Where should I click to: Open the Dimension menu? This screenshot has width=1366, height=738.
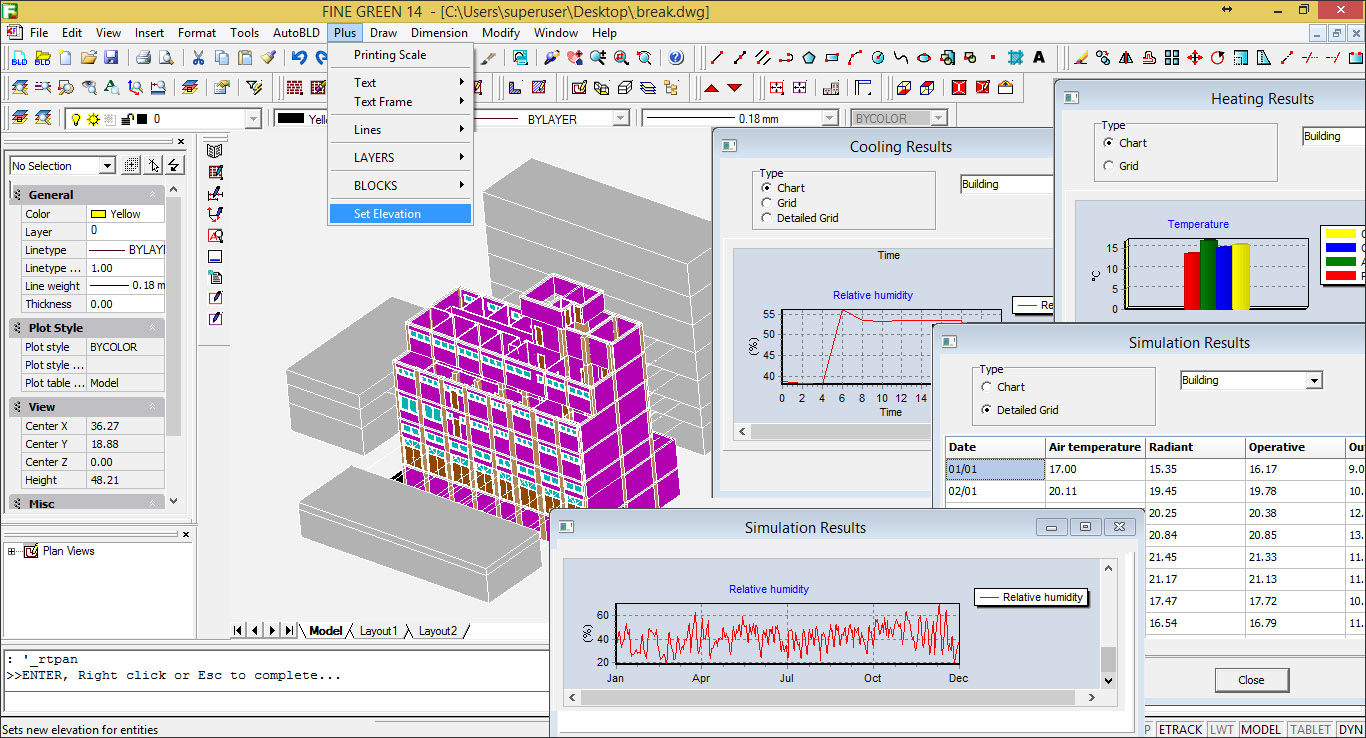(439, 33)
